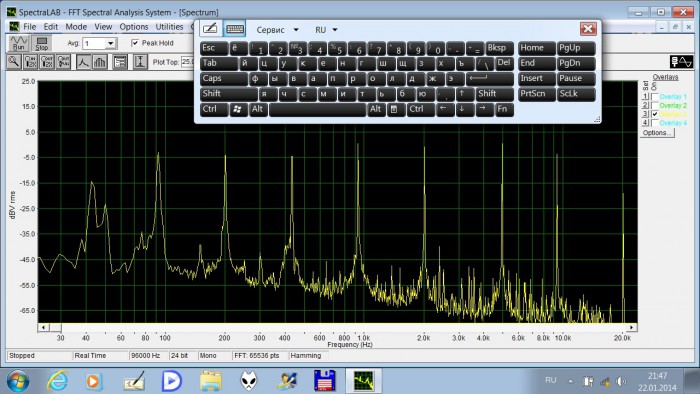The image size is (700, 394).
Task: Switch to line graph plot style
Action: [83, 62]
